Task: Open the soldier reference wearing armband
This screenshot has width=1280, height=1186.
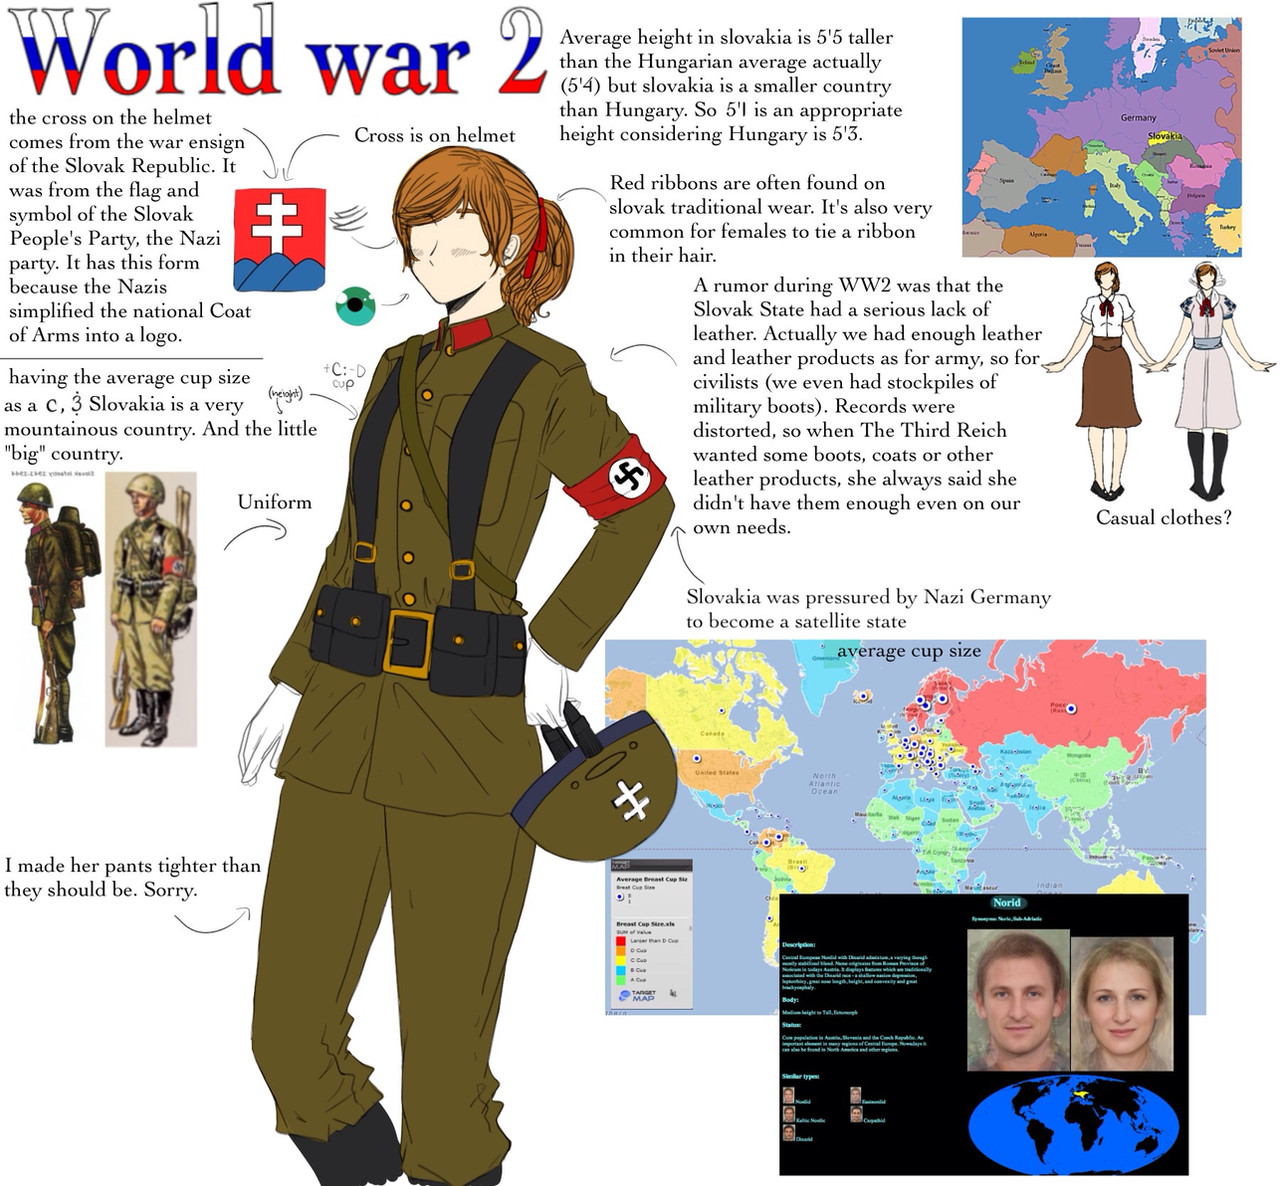Action: [x=152, y=610]
